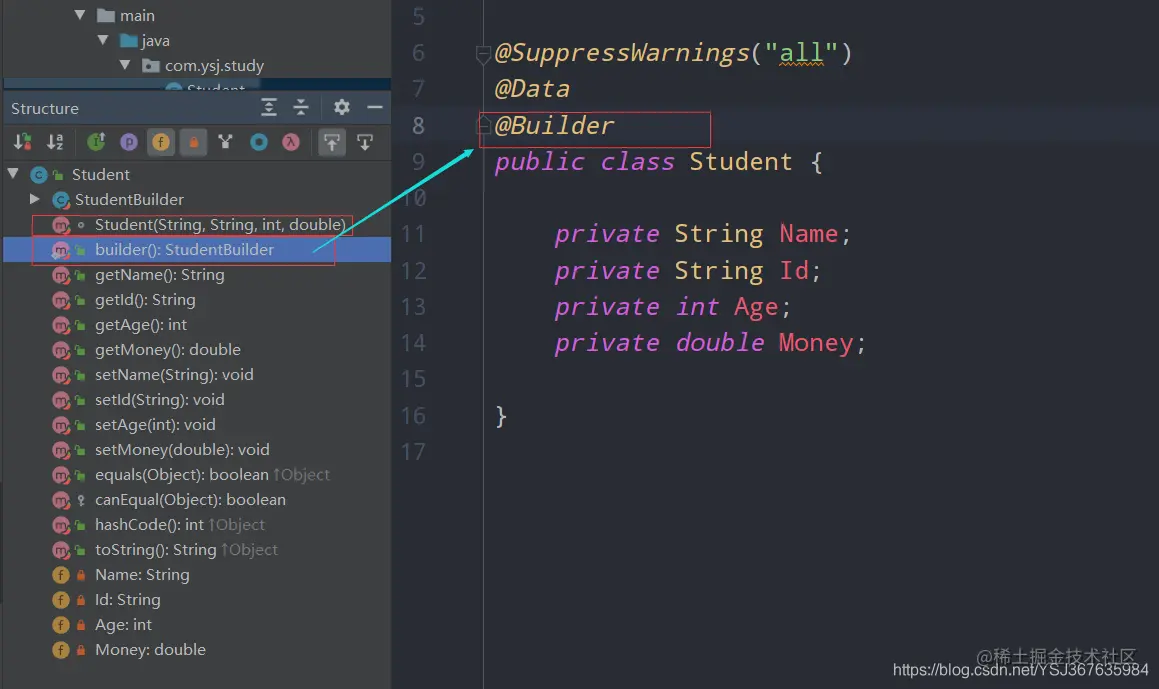Hide the Structure tool window

375,107
